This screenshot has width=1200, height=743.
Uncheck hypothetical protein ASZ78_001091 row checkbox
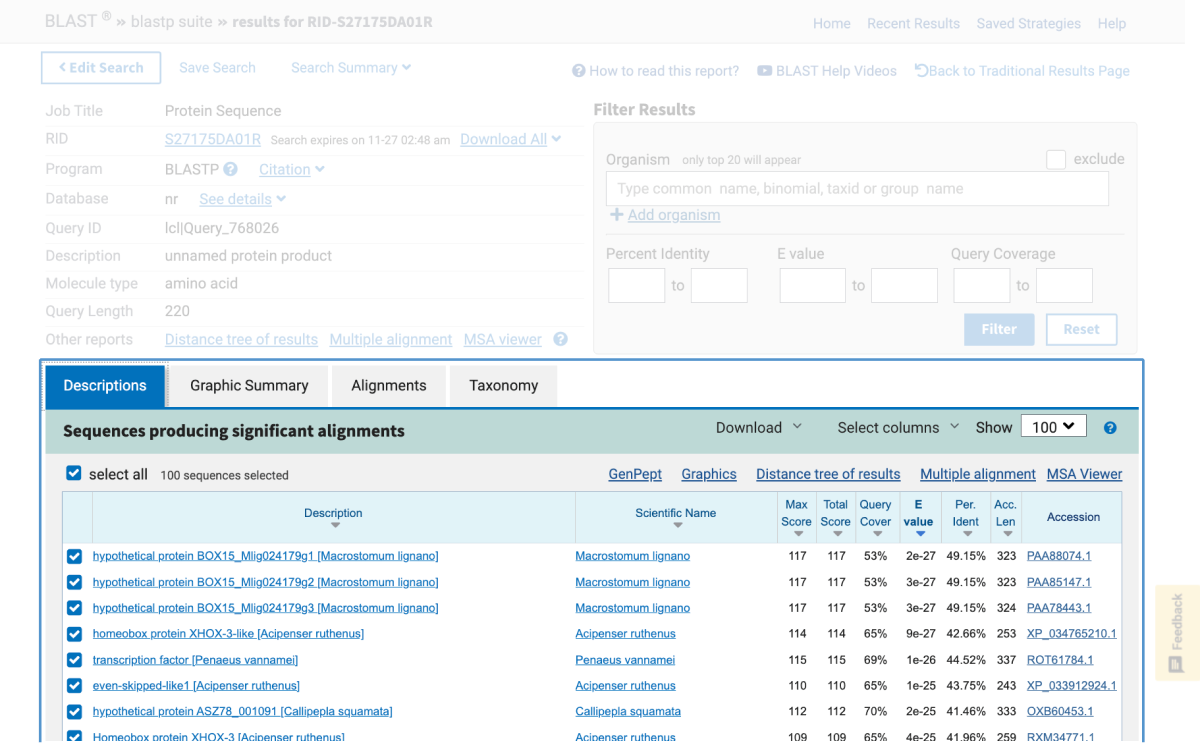point(74,712)
